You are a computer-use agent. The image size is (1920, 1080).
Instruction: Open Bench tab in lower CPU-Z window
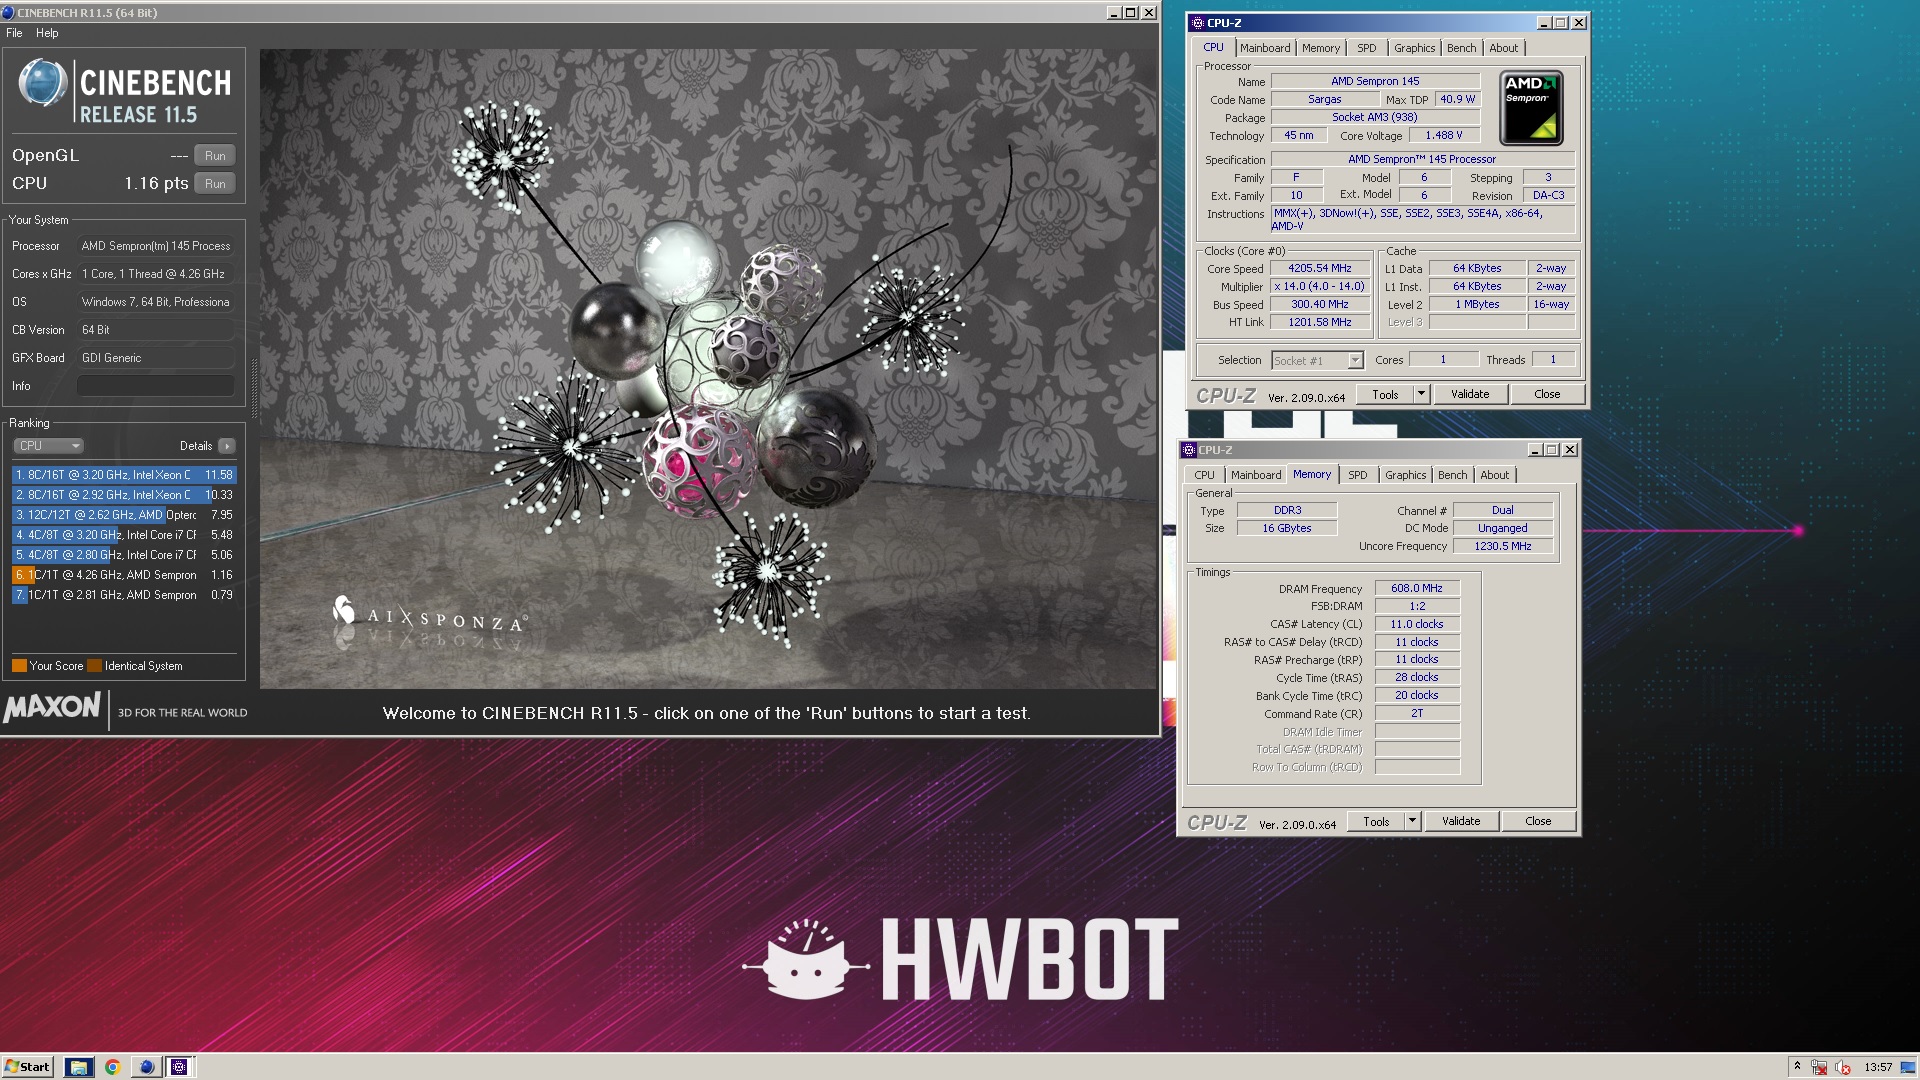1452,476
